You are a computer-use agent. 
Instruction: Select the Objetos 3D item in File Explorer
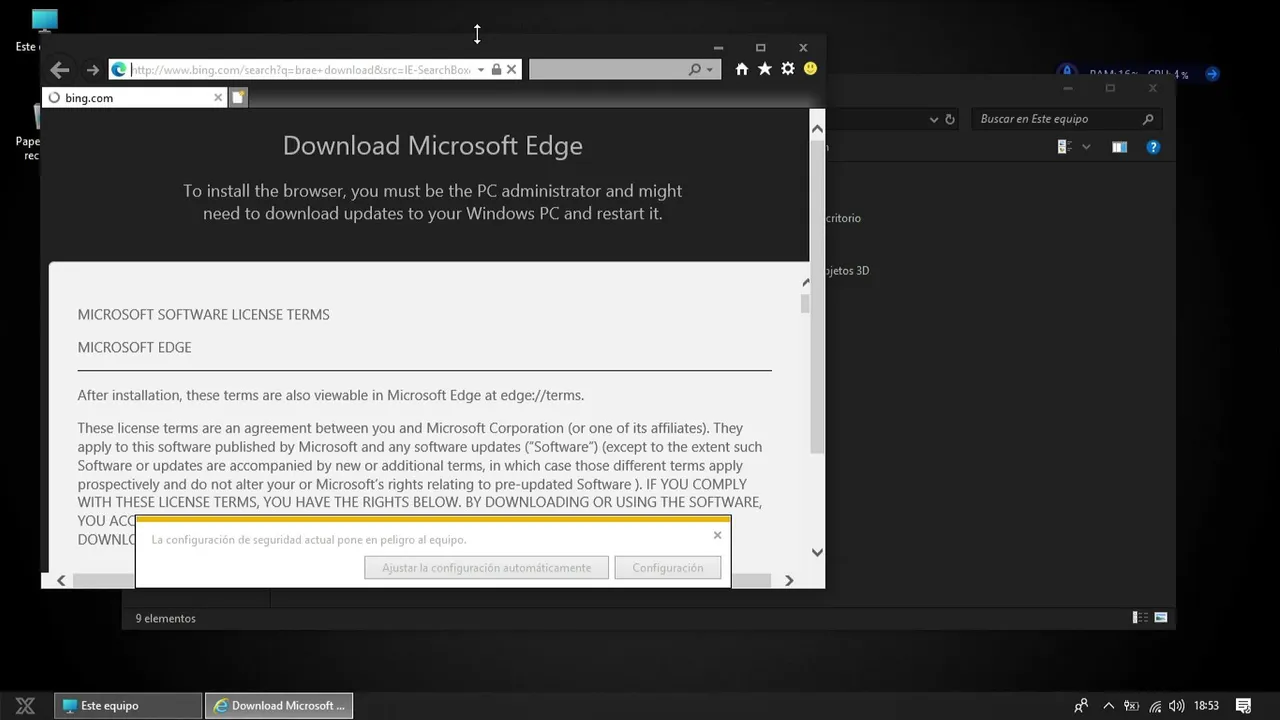(846, 270)
